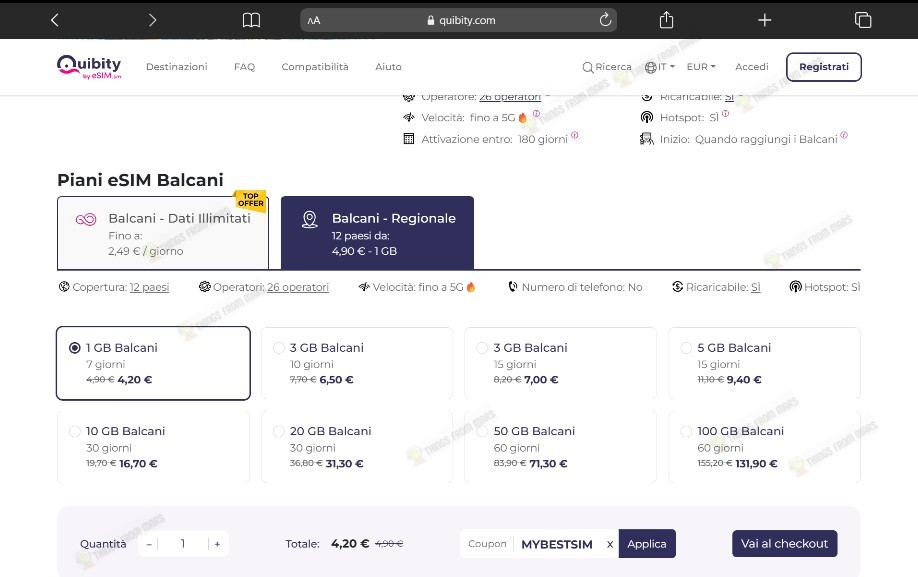Open the EUR currency dropdown
This screenshot has width=918, height=577.
(x=701, y=67)
